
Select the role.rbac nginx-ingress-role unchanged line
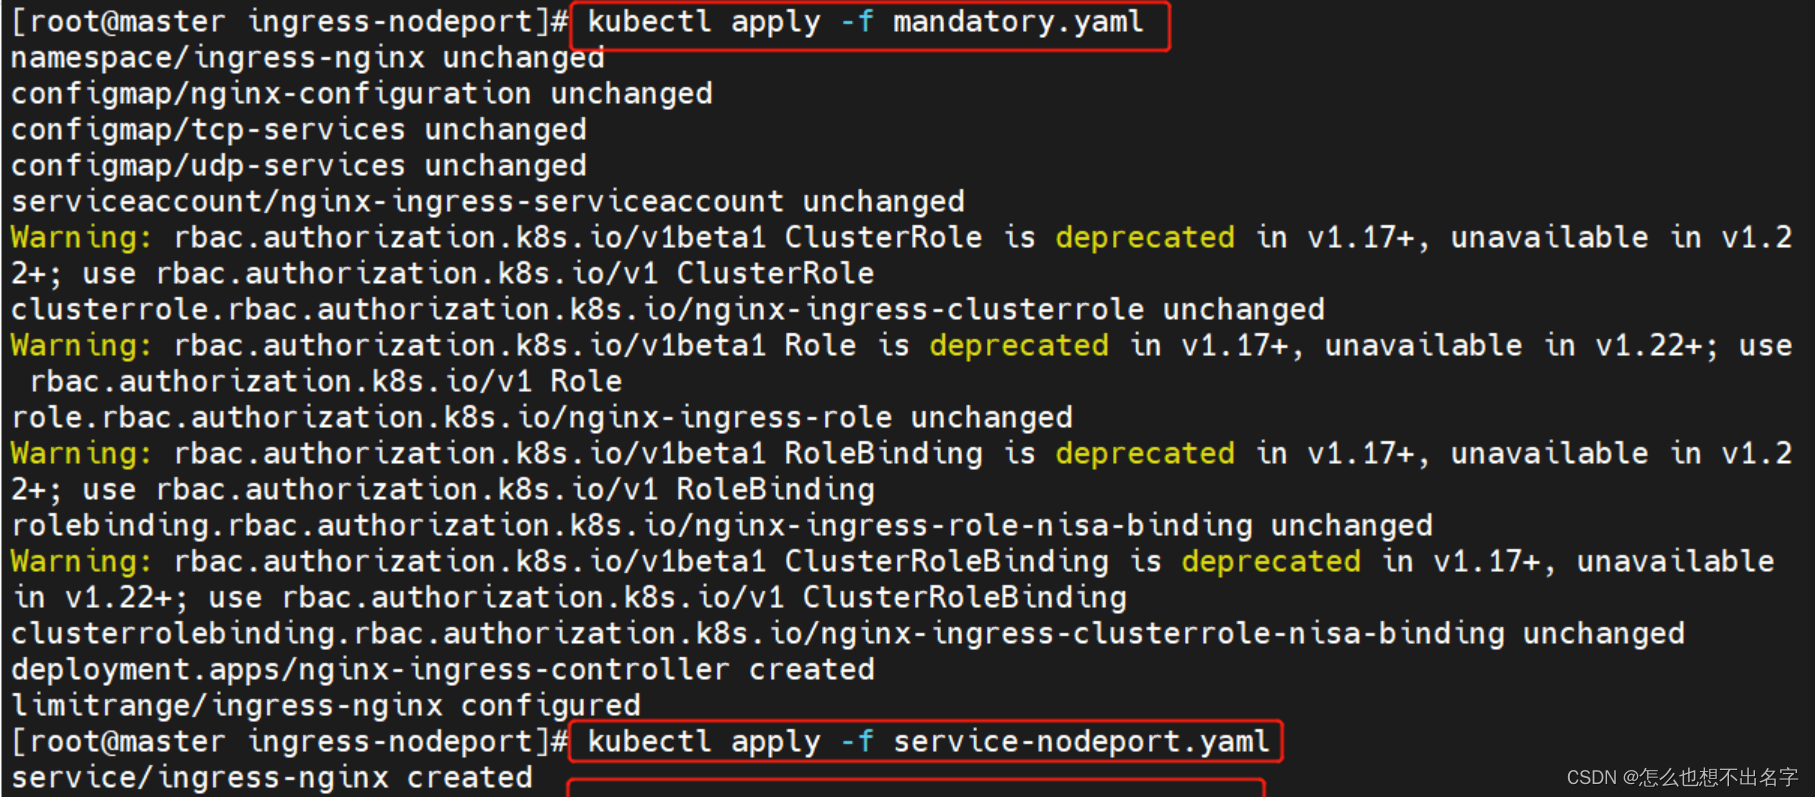542,418
